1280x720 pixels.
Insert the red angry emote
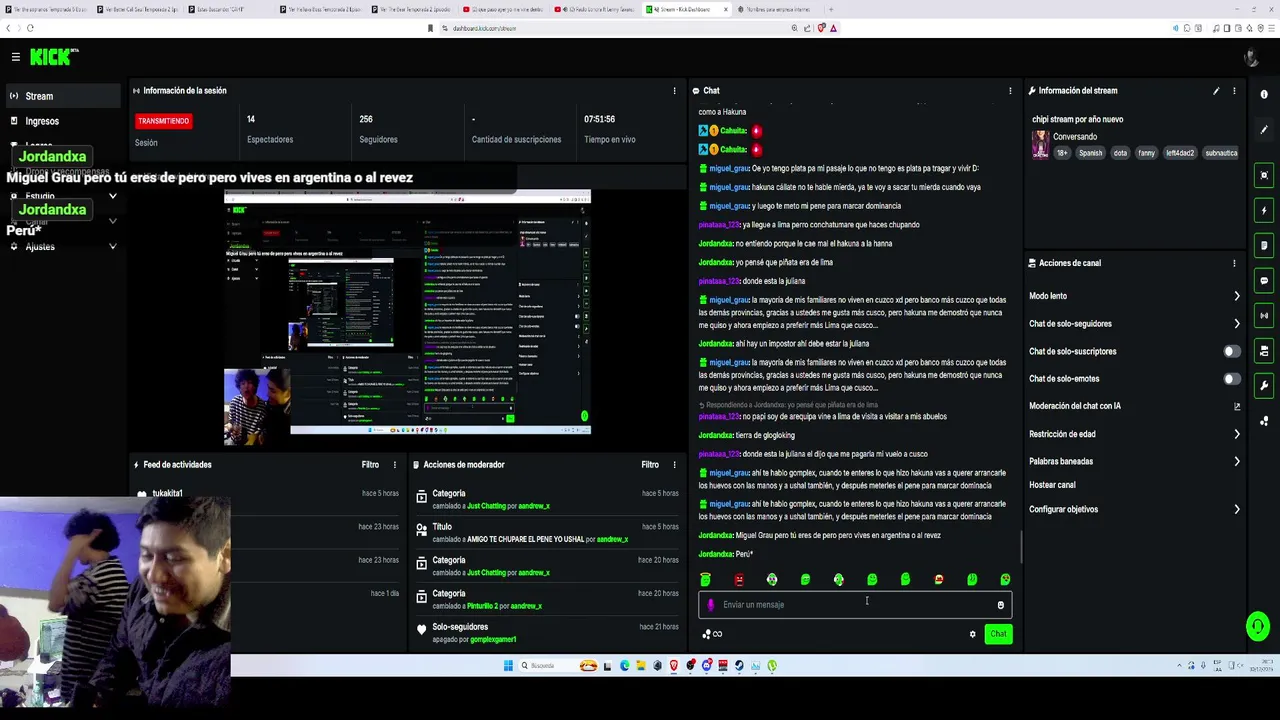(739, 579)
